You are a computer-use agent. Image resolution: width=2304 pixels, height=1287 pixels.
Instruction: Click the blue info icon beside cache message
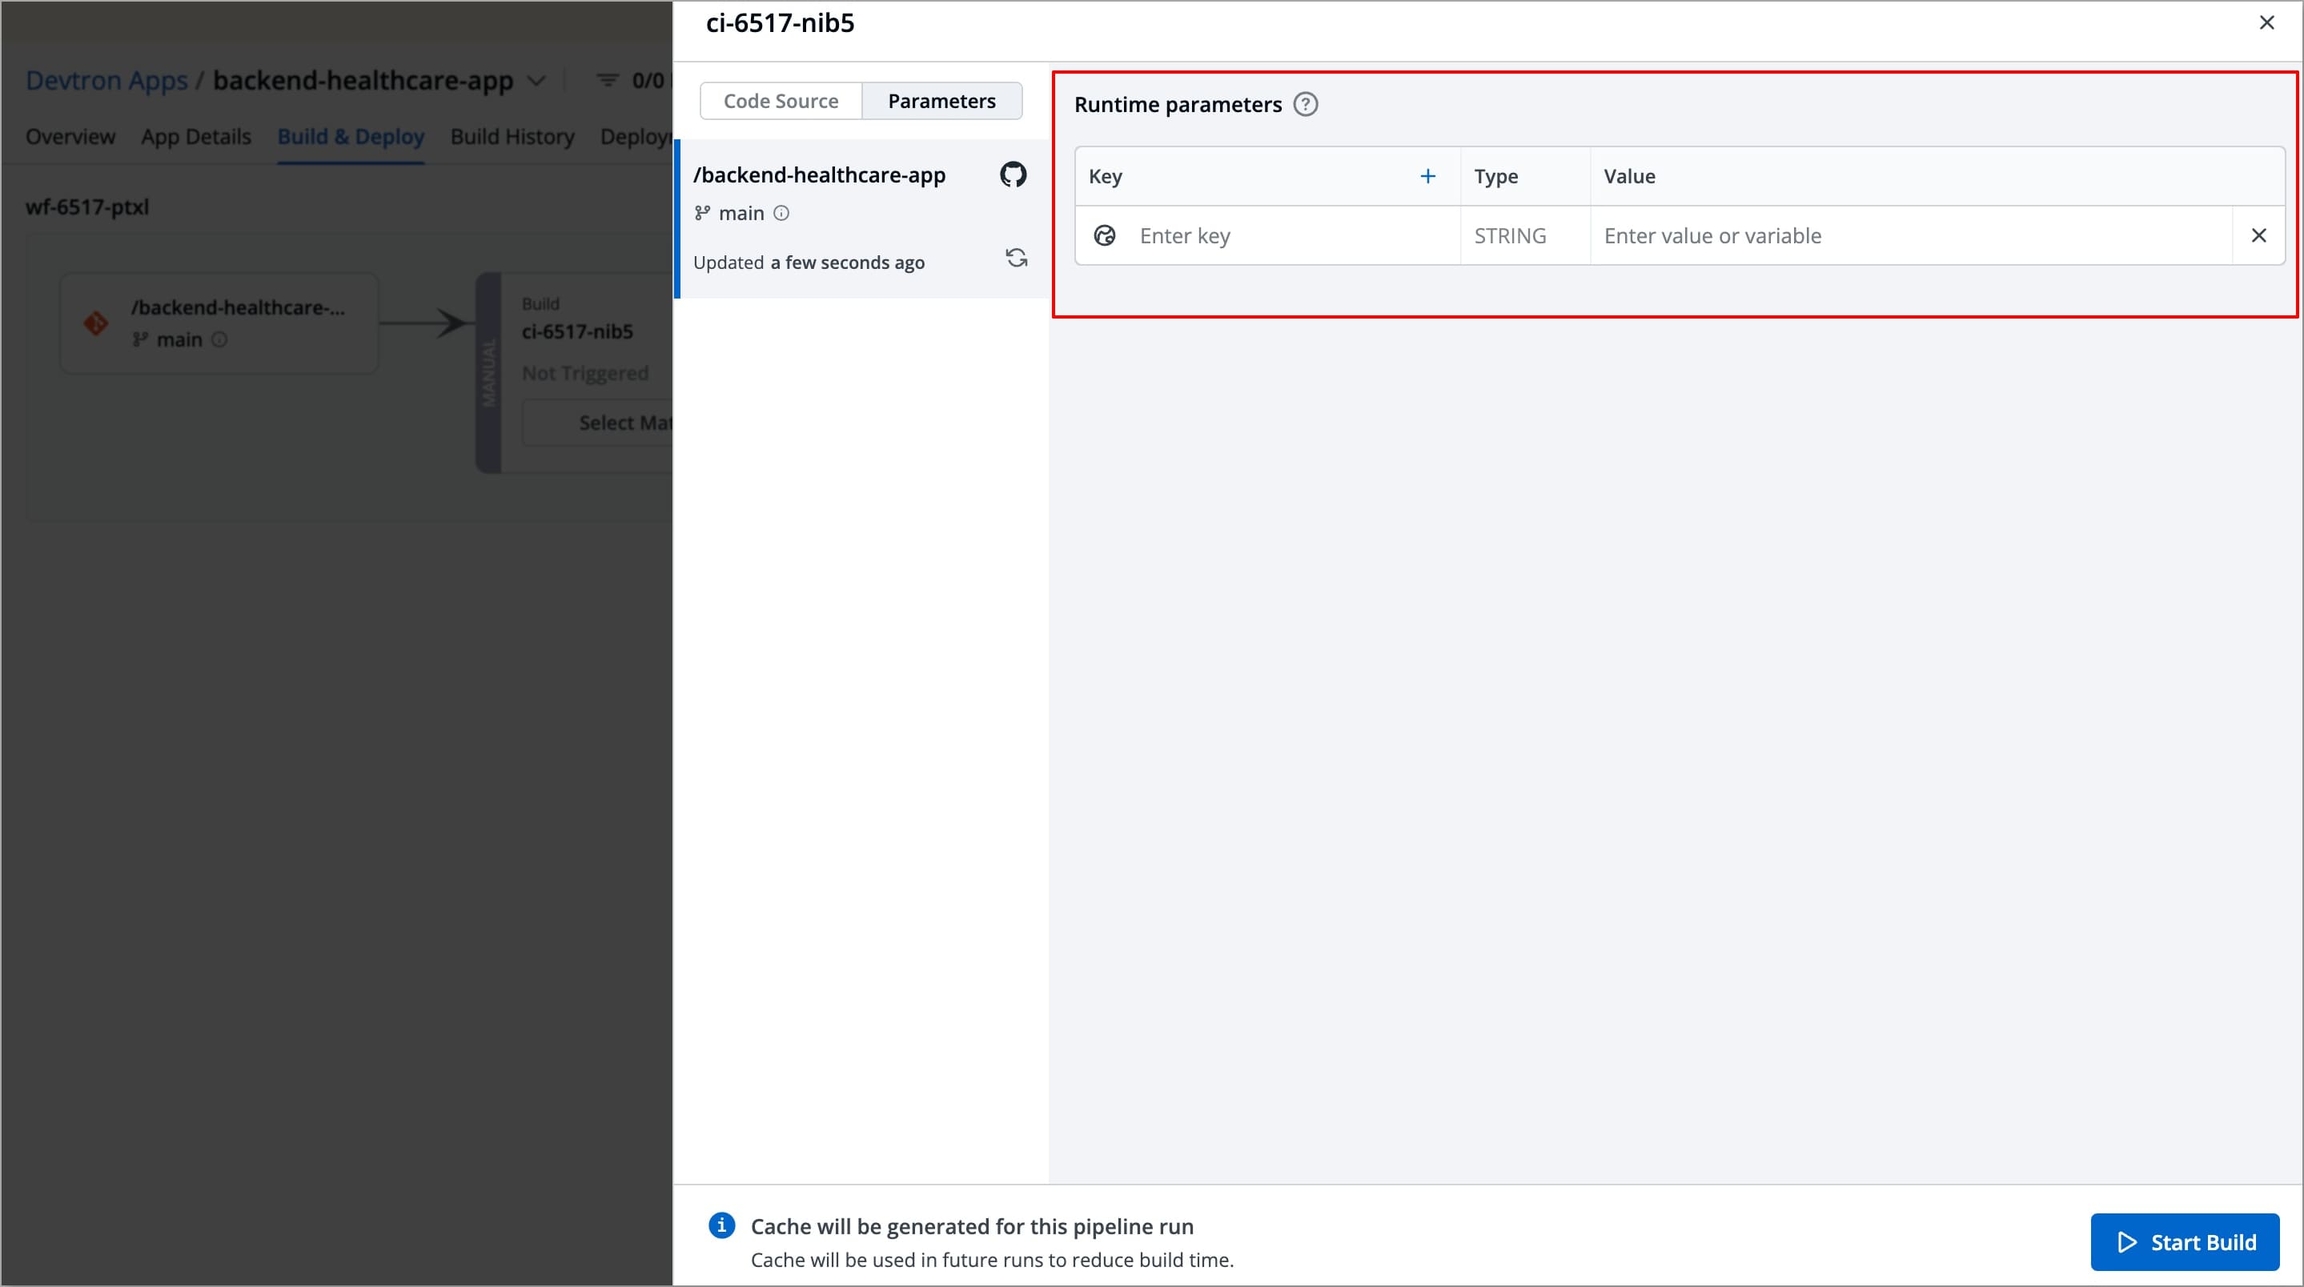point(721,1225)
